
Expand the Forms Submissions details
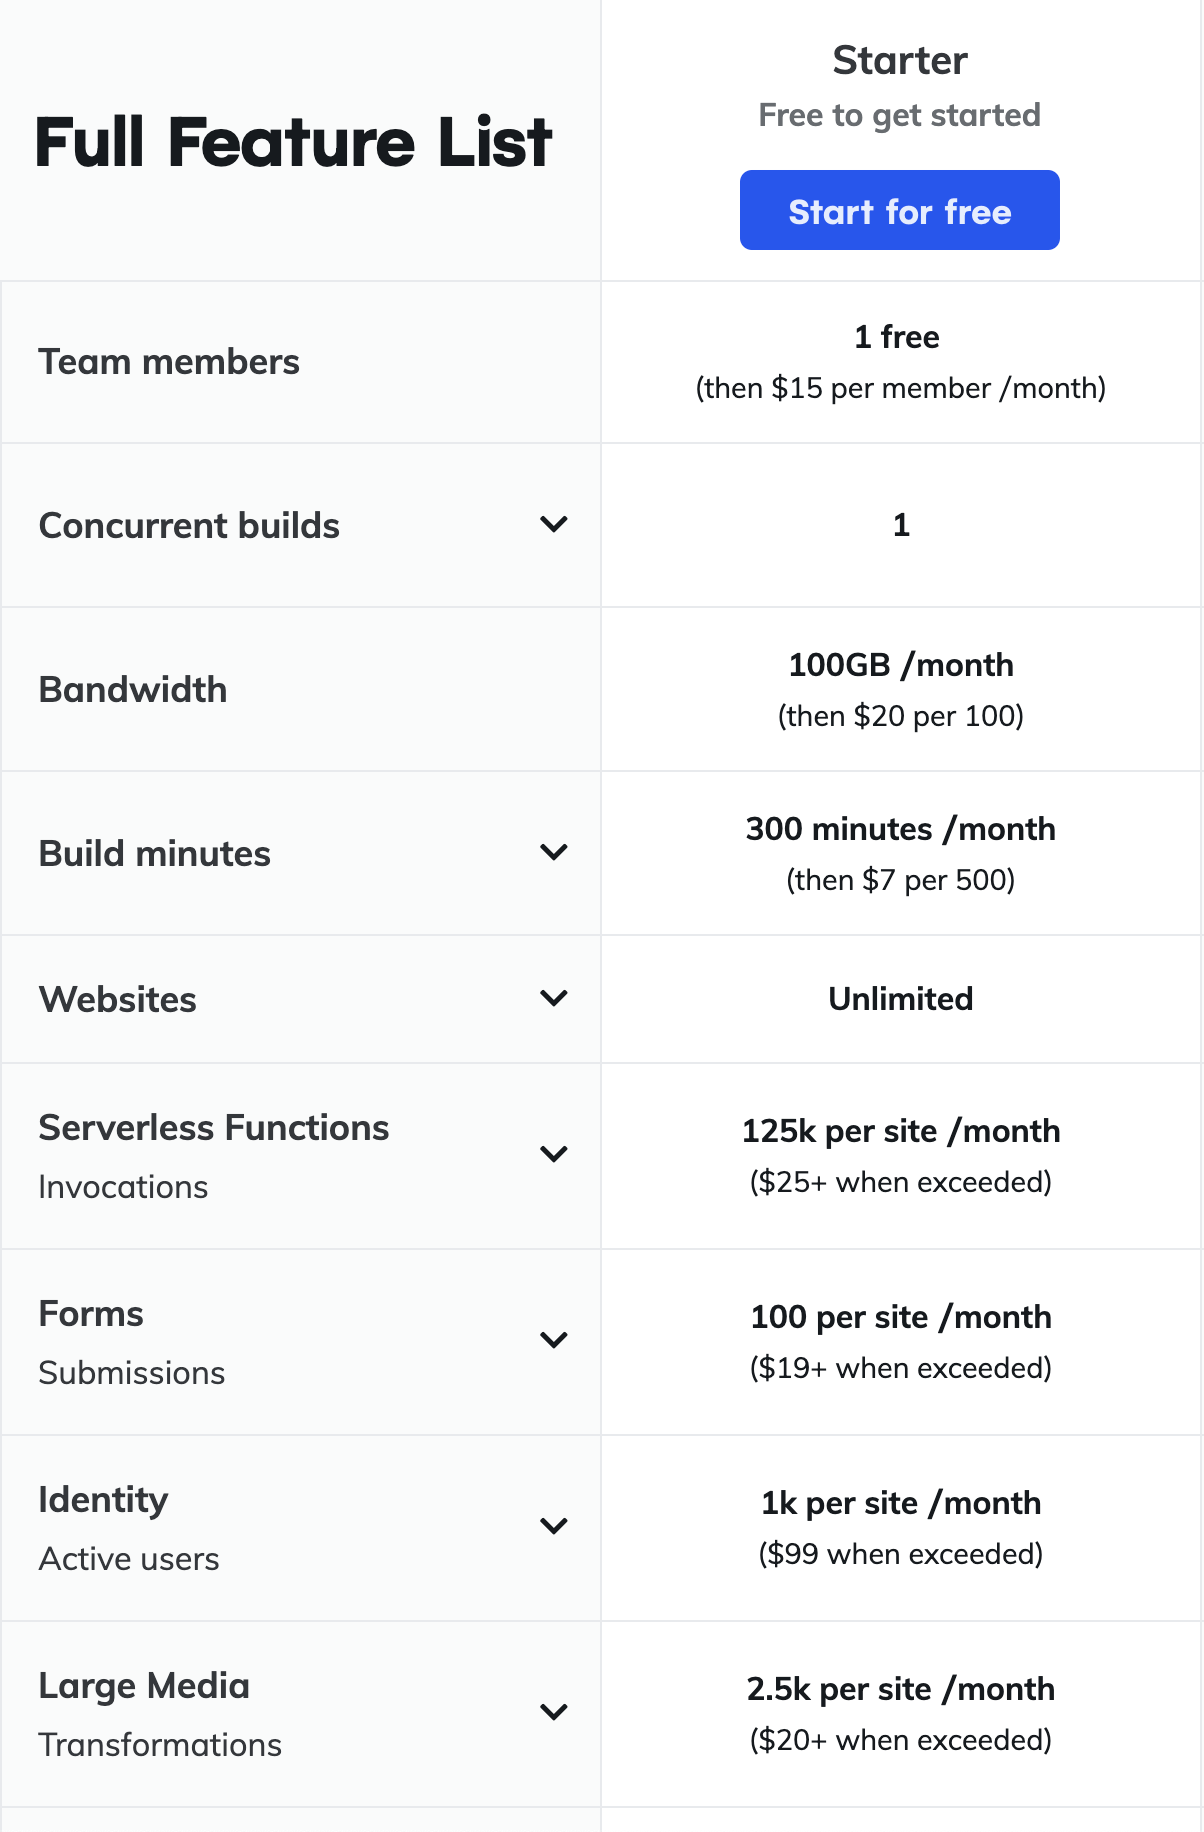[x=553, y=1341]
